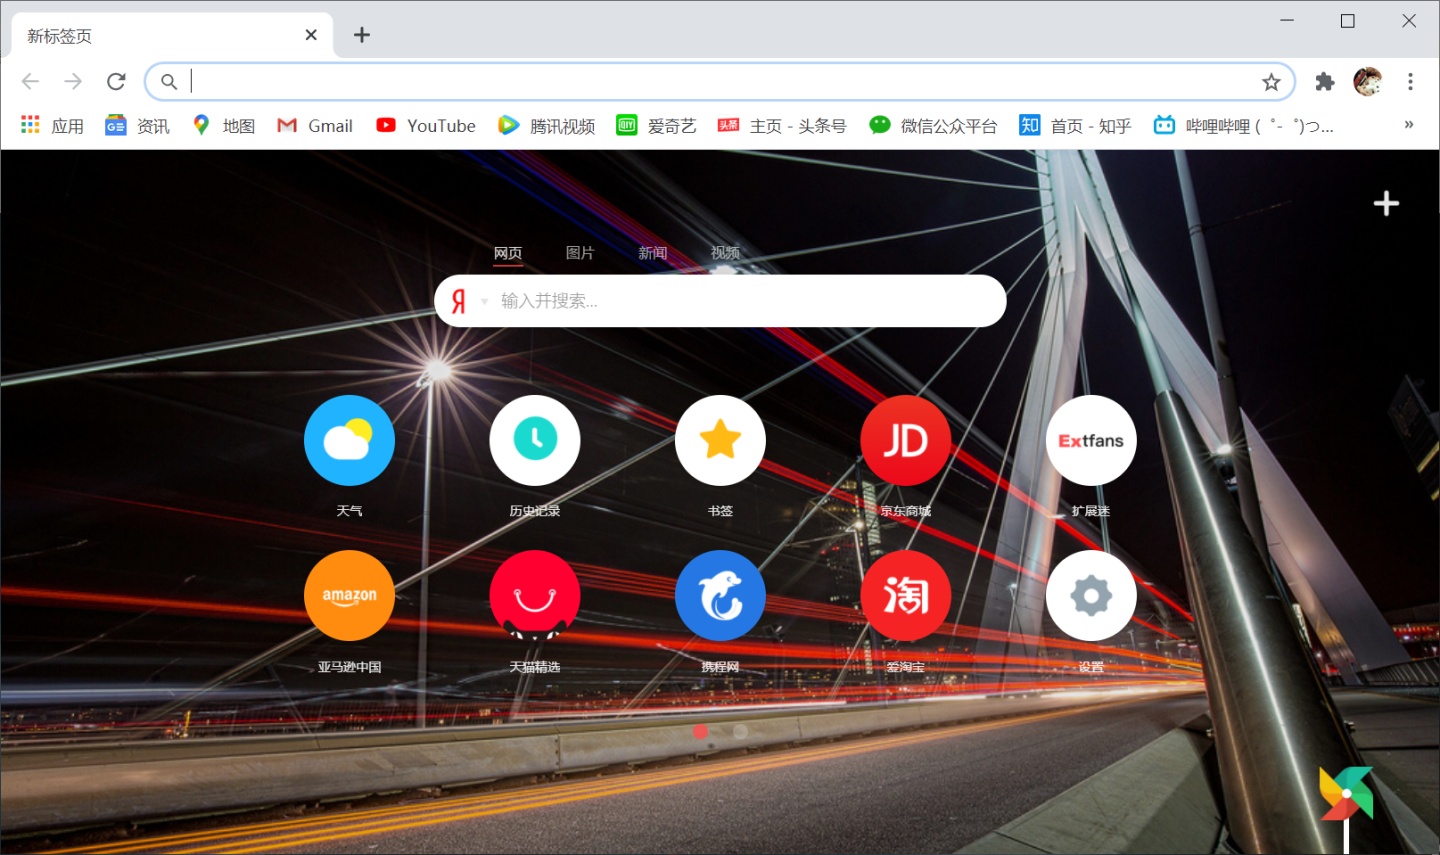The width and height of the screenshot is (1440, 855).
Task: Maximize the Chrome window
Action: (1348, 21)
